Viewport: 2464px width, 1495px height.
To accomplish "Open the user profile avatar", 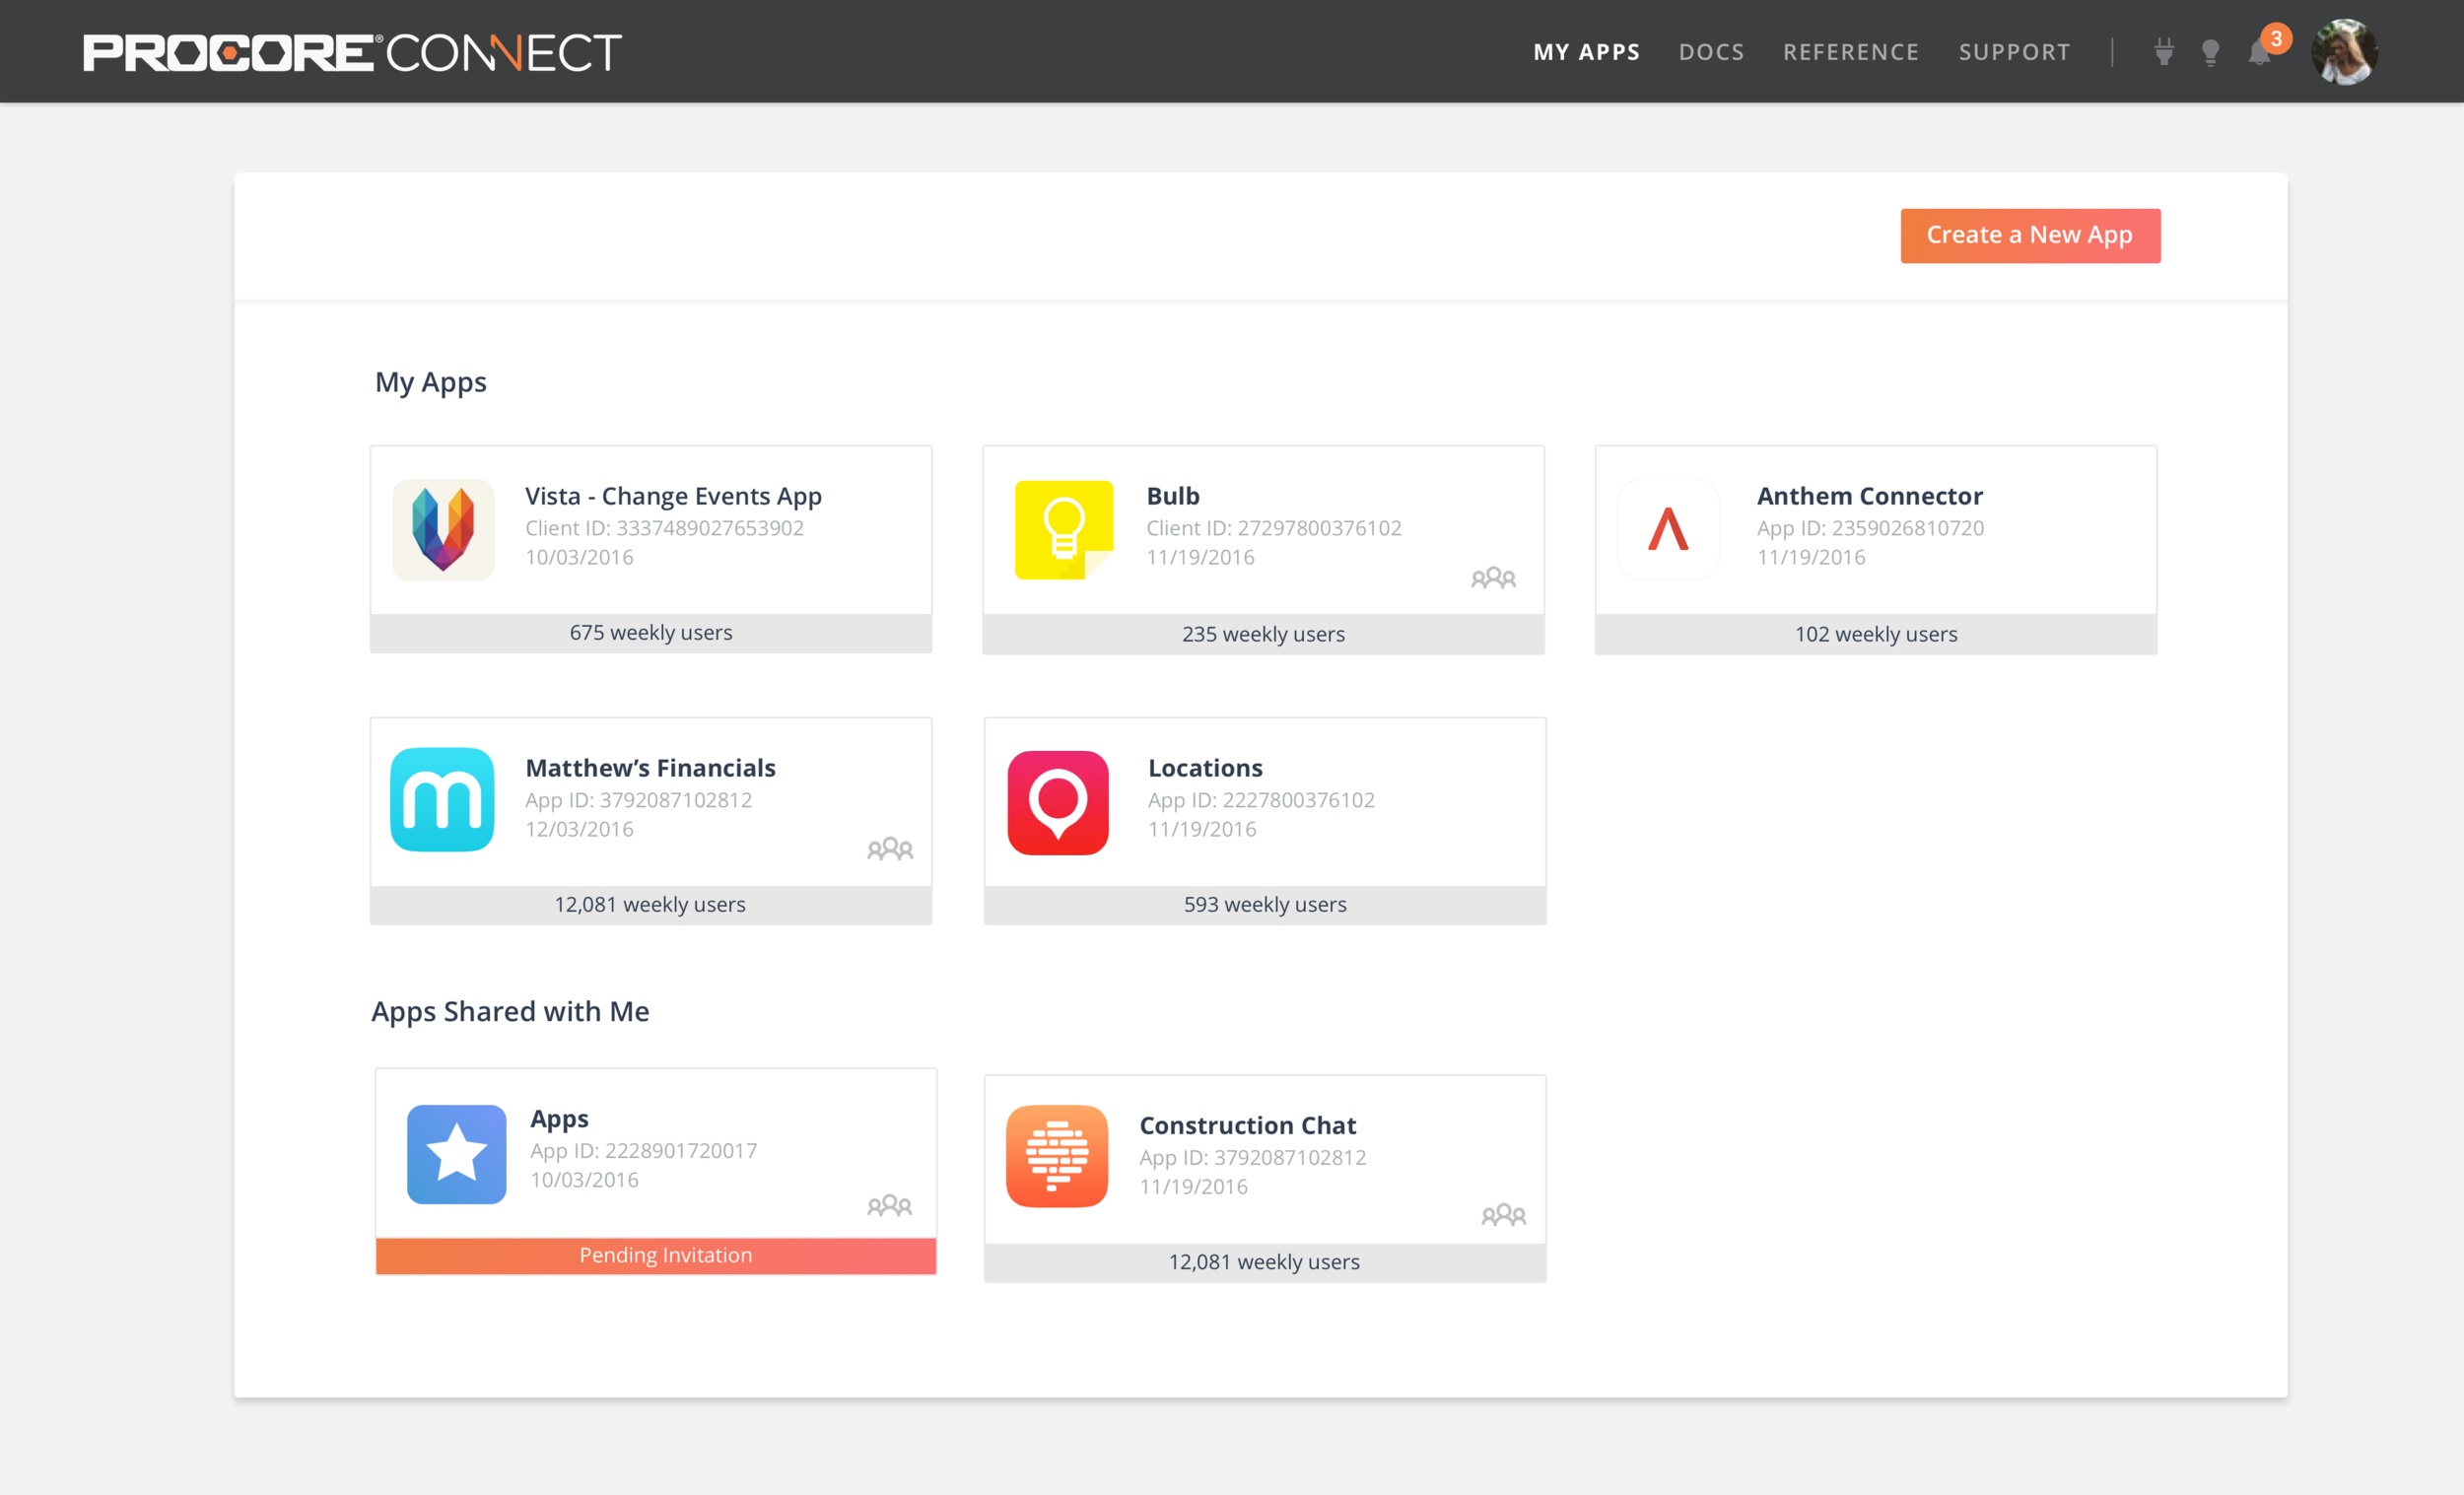I will pos(2343,52).
